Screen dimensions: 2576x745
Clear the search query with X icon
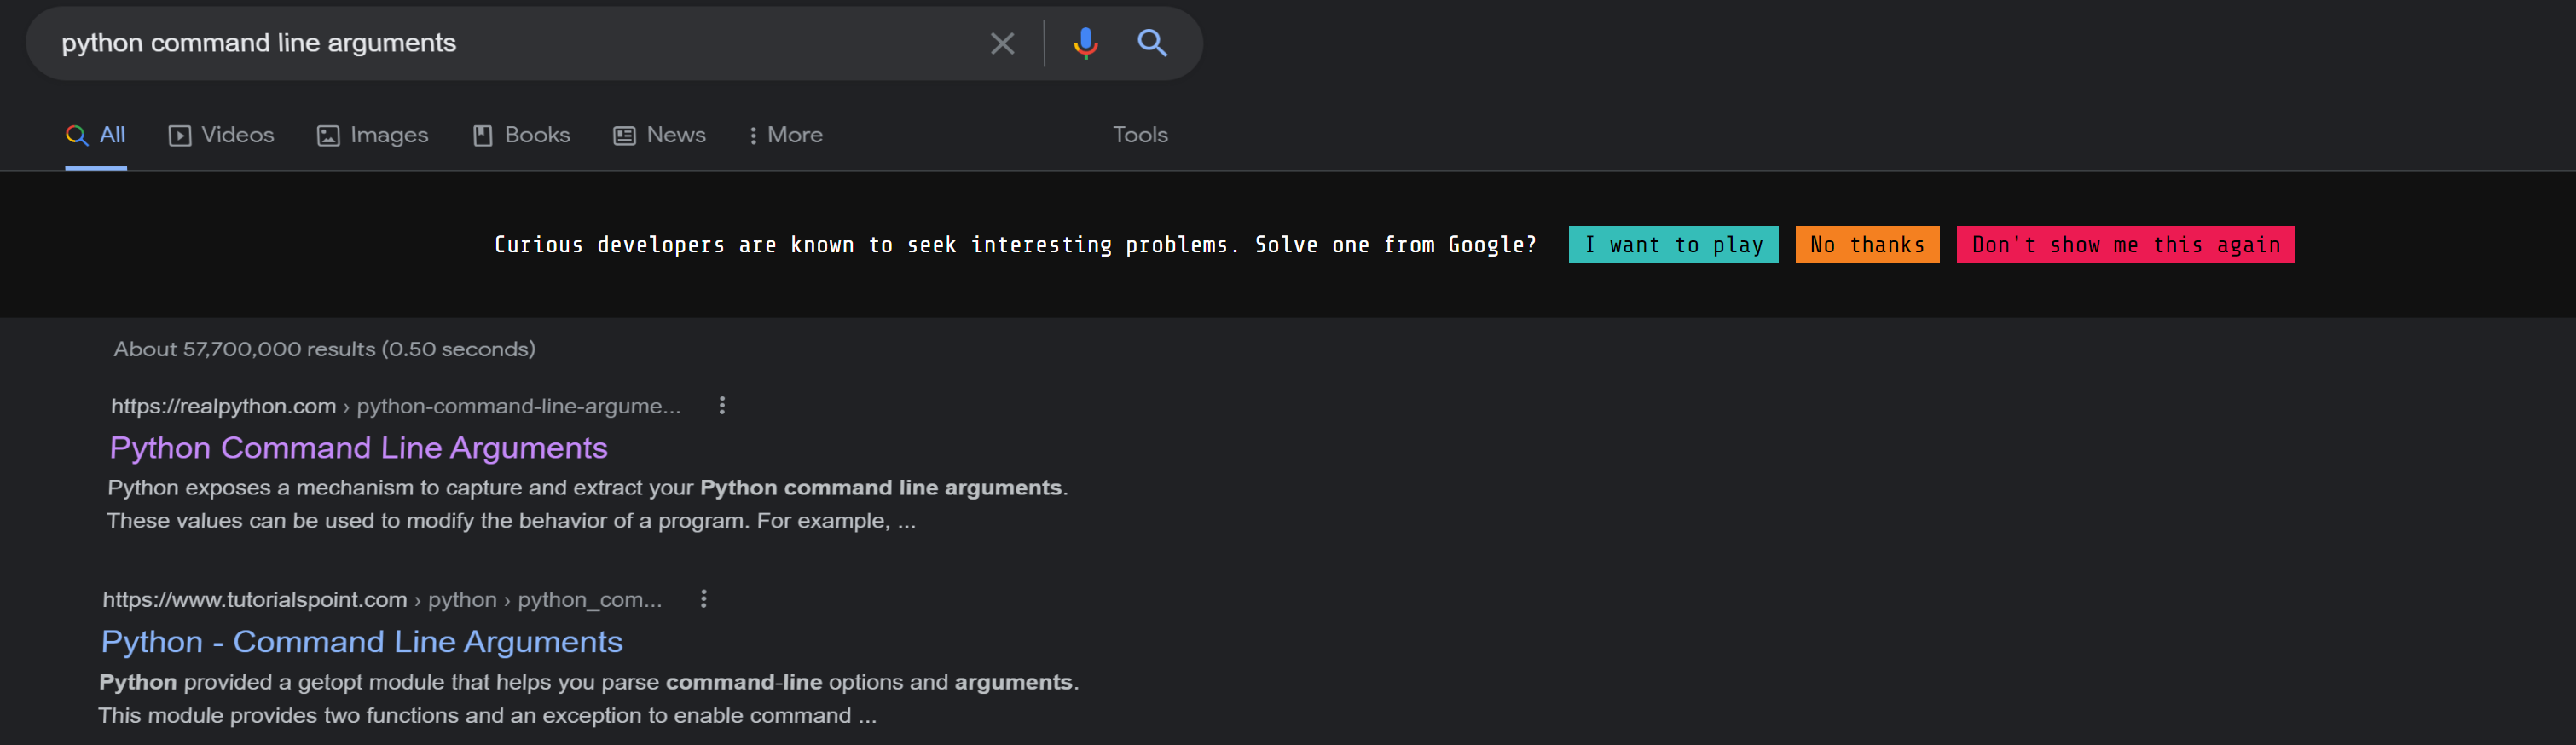(1002, 43)
